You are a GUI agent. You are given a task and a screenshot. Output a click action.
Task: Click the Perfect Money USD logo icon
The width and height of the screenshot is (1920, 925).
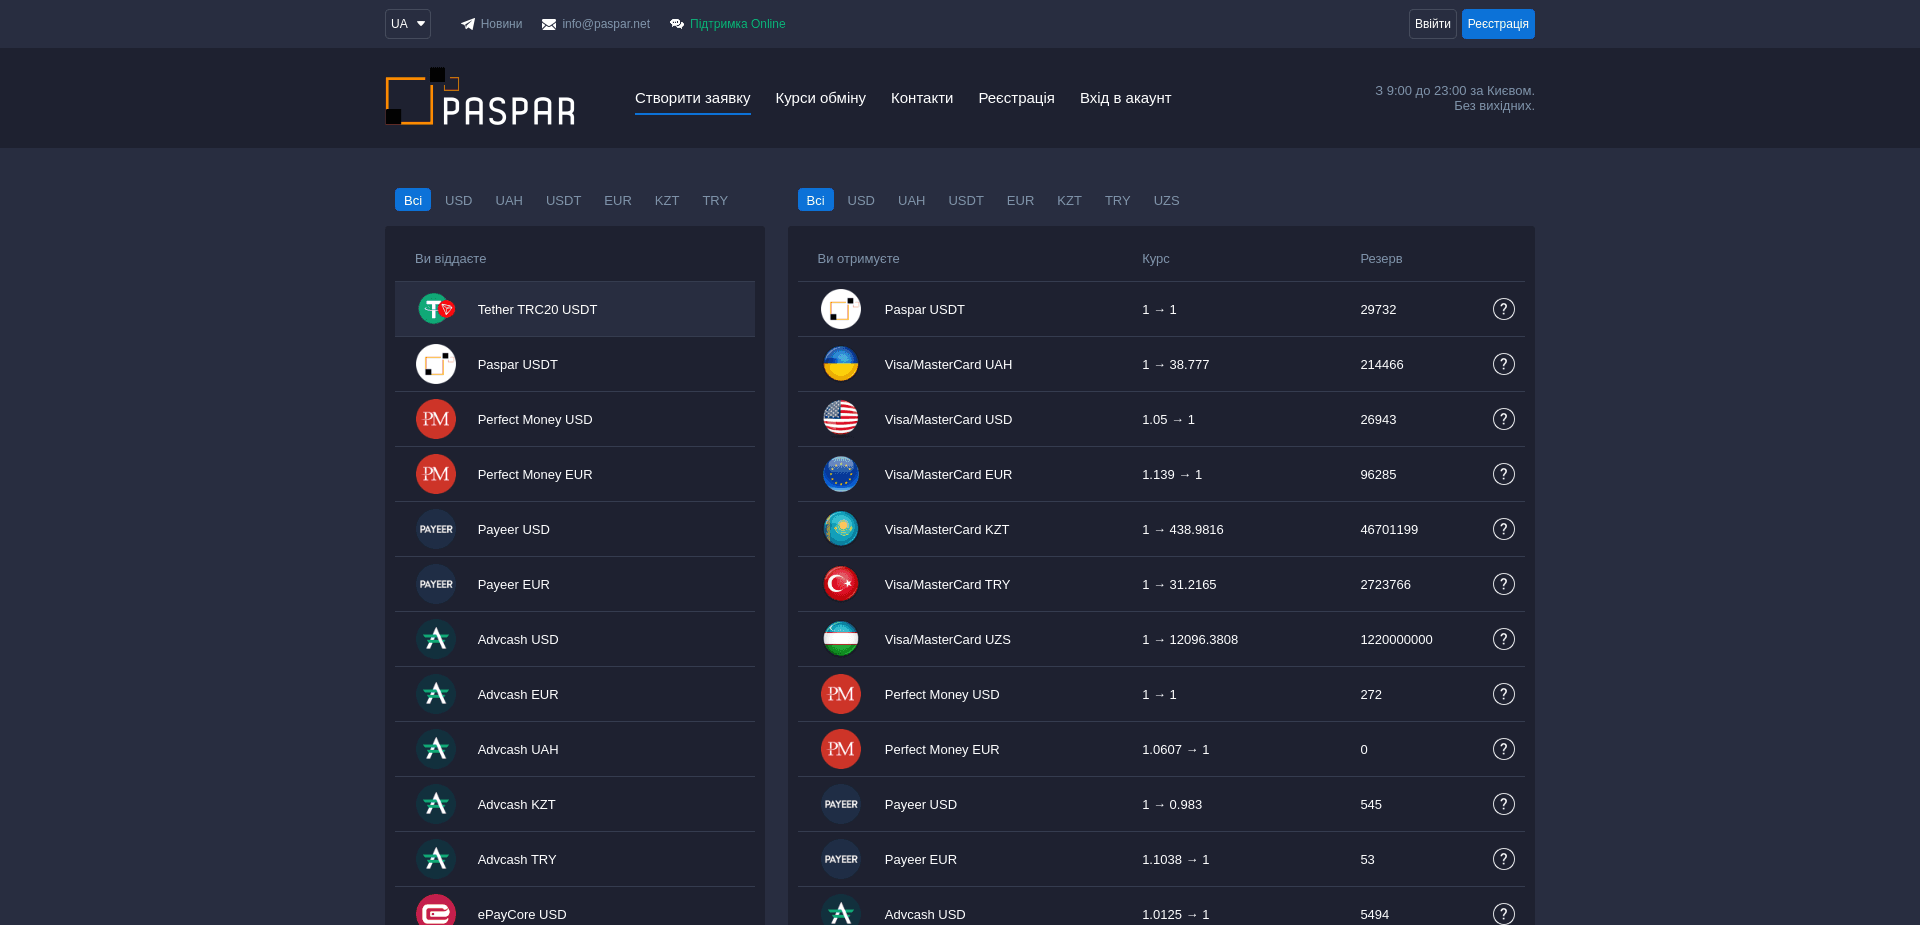tap(436, 419)
